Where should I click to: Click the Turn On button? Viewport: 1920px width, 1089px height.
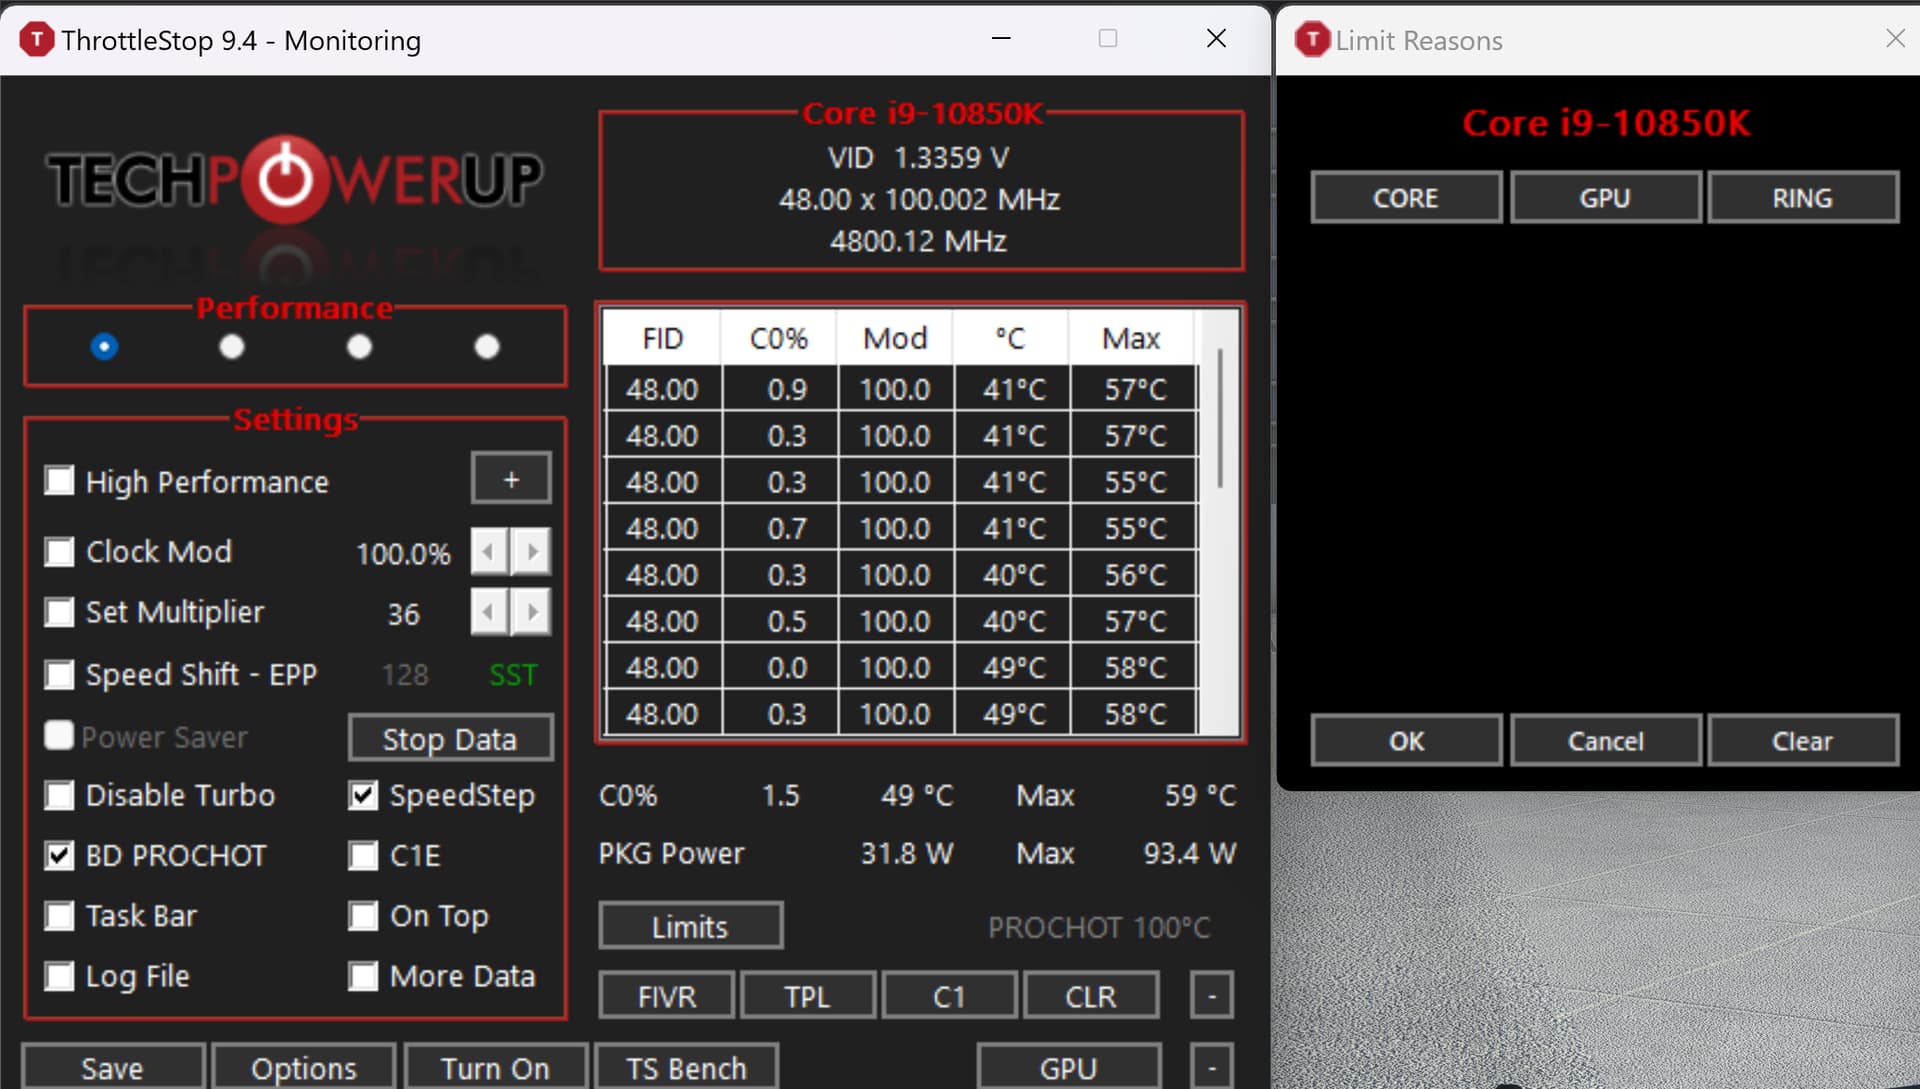[495, 1067]
